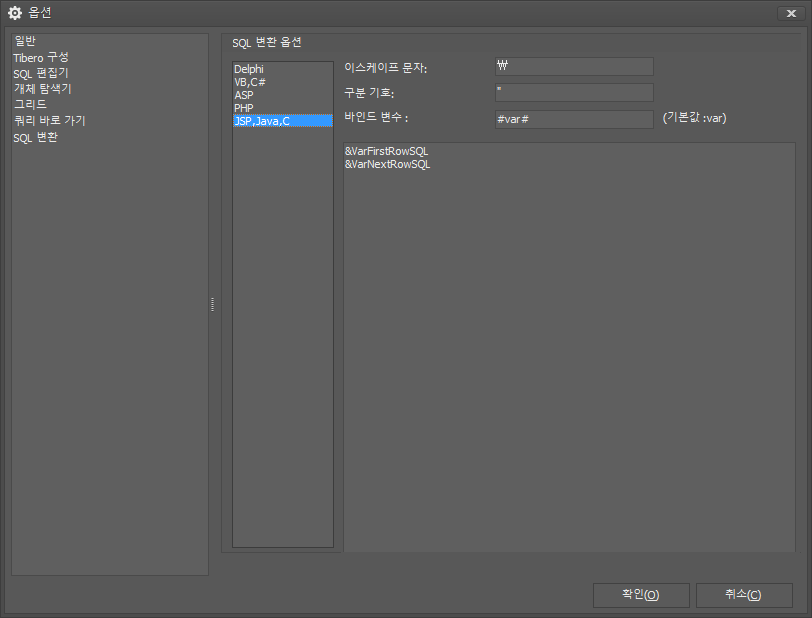Close the 옵션 dialog window
Viewport: 812px width, 618px height.
pos(791,13)
